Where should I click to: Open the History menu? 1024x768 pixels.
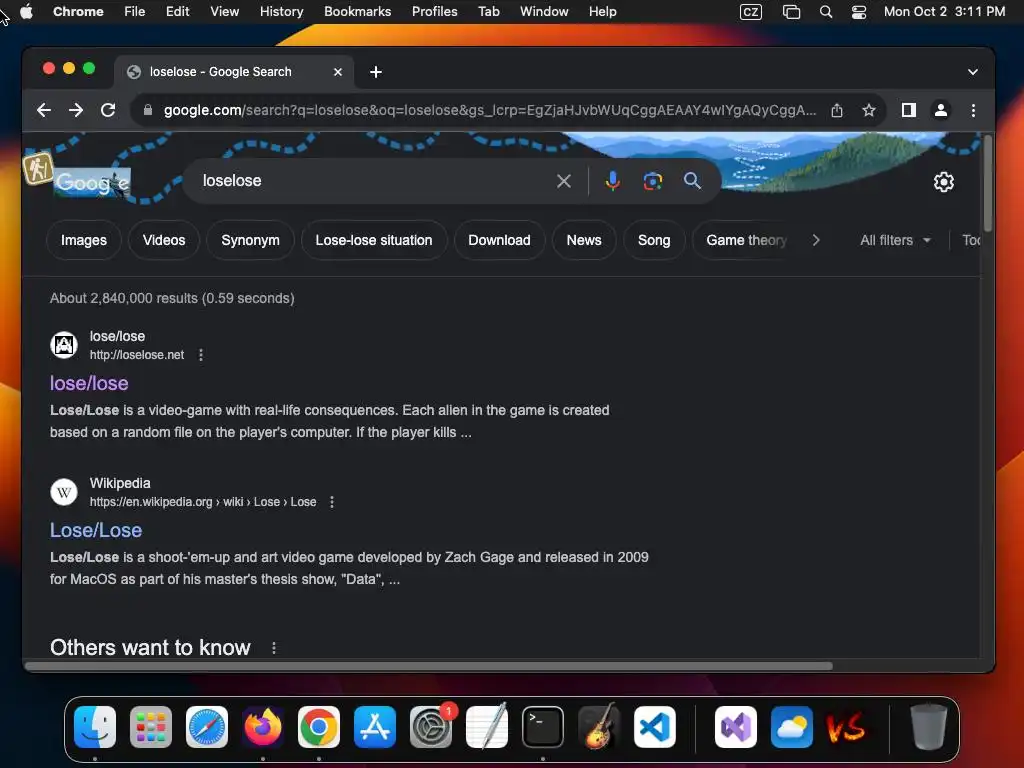(x=281, y=12)
